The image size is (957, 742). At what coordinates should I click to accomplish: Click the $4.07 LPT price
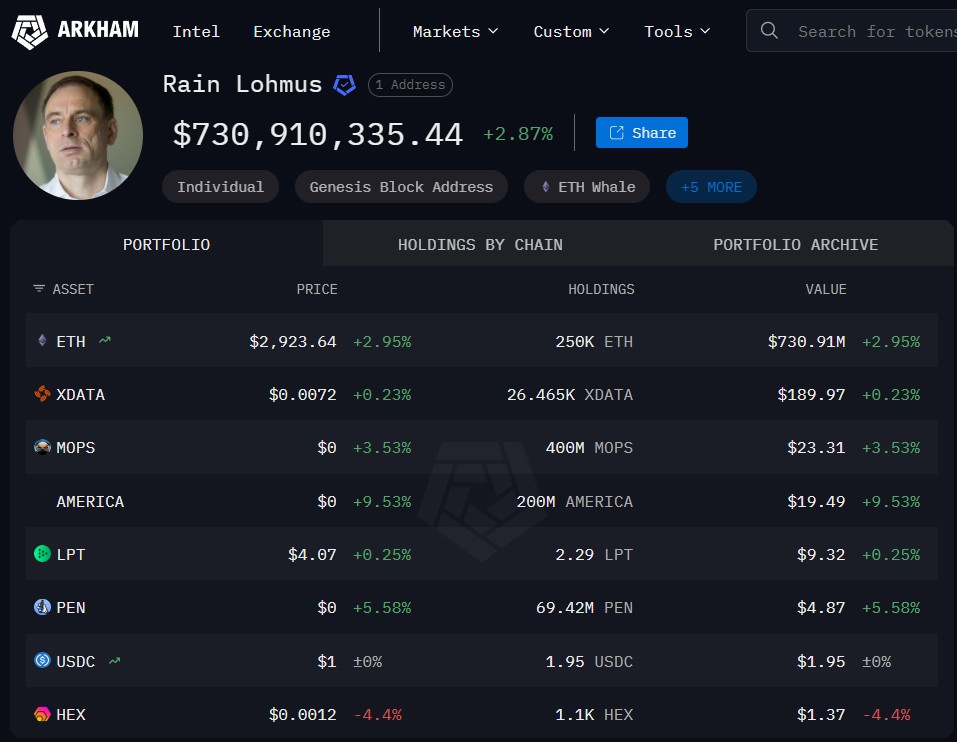point(312,554)
